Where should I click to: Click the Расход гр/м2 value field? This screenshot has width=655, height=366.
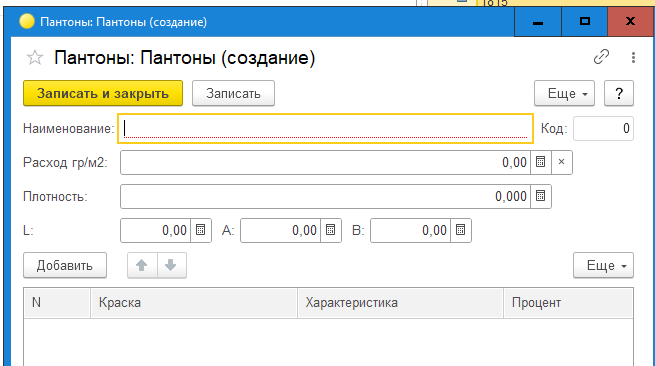325,162
